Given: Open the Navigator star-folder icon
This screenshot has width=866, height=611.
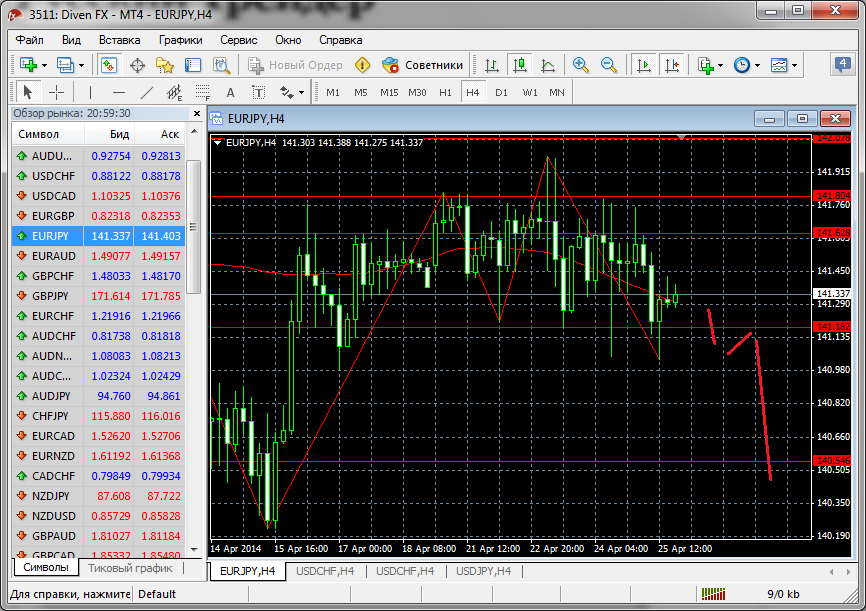Looking at the screenshot, I should coord(165,65).
